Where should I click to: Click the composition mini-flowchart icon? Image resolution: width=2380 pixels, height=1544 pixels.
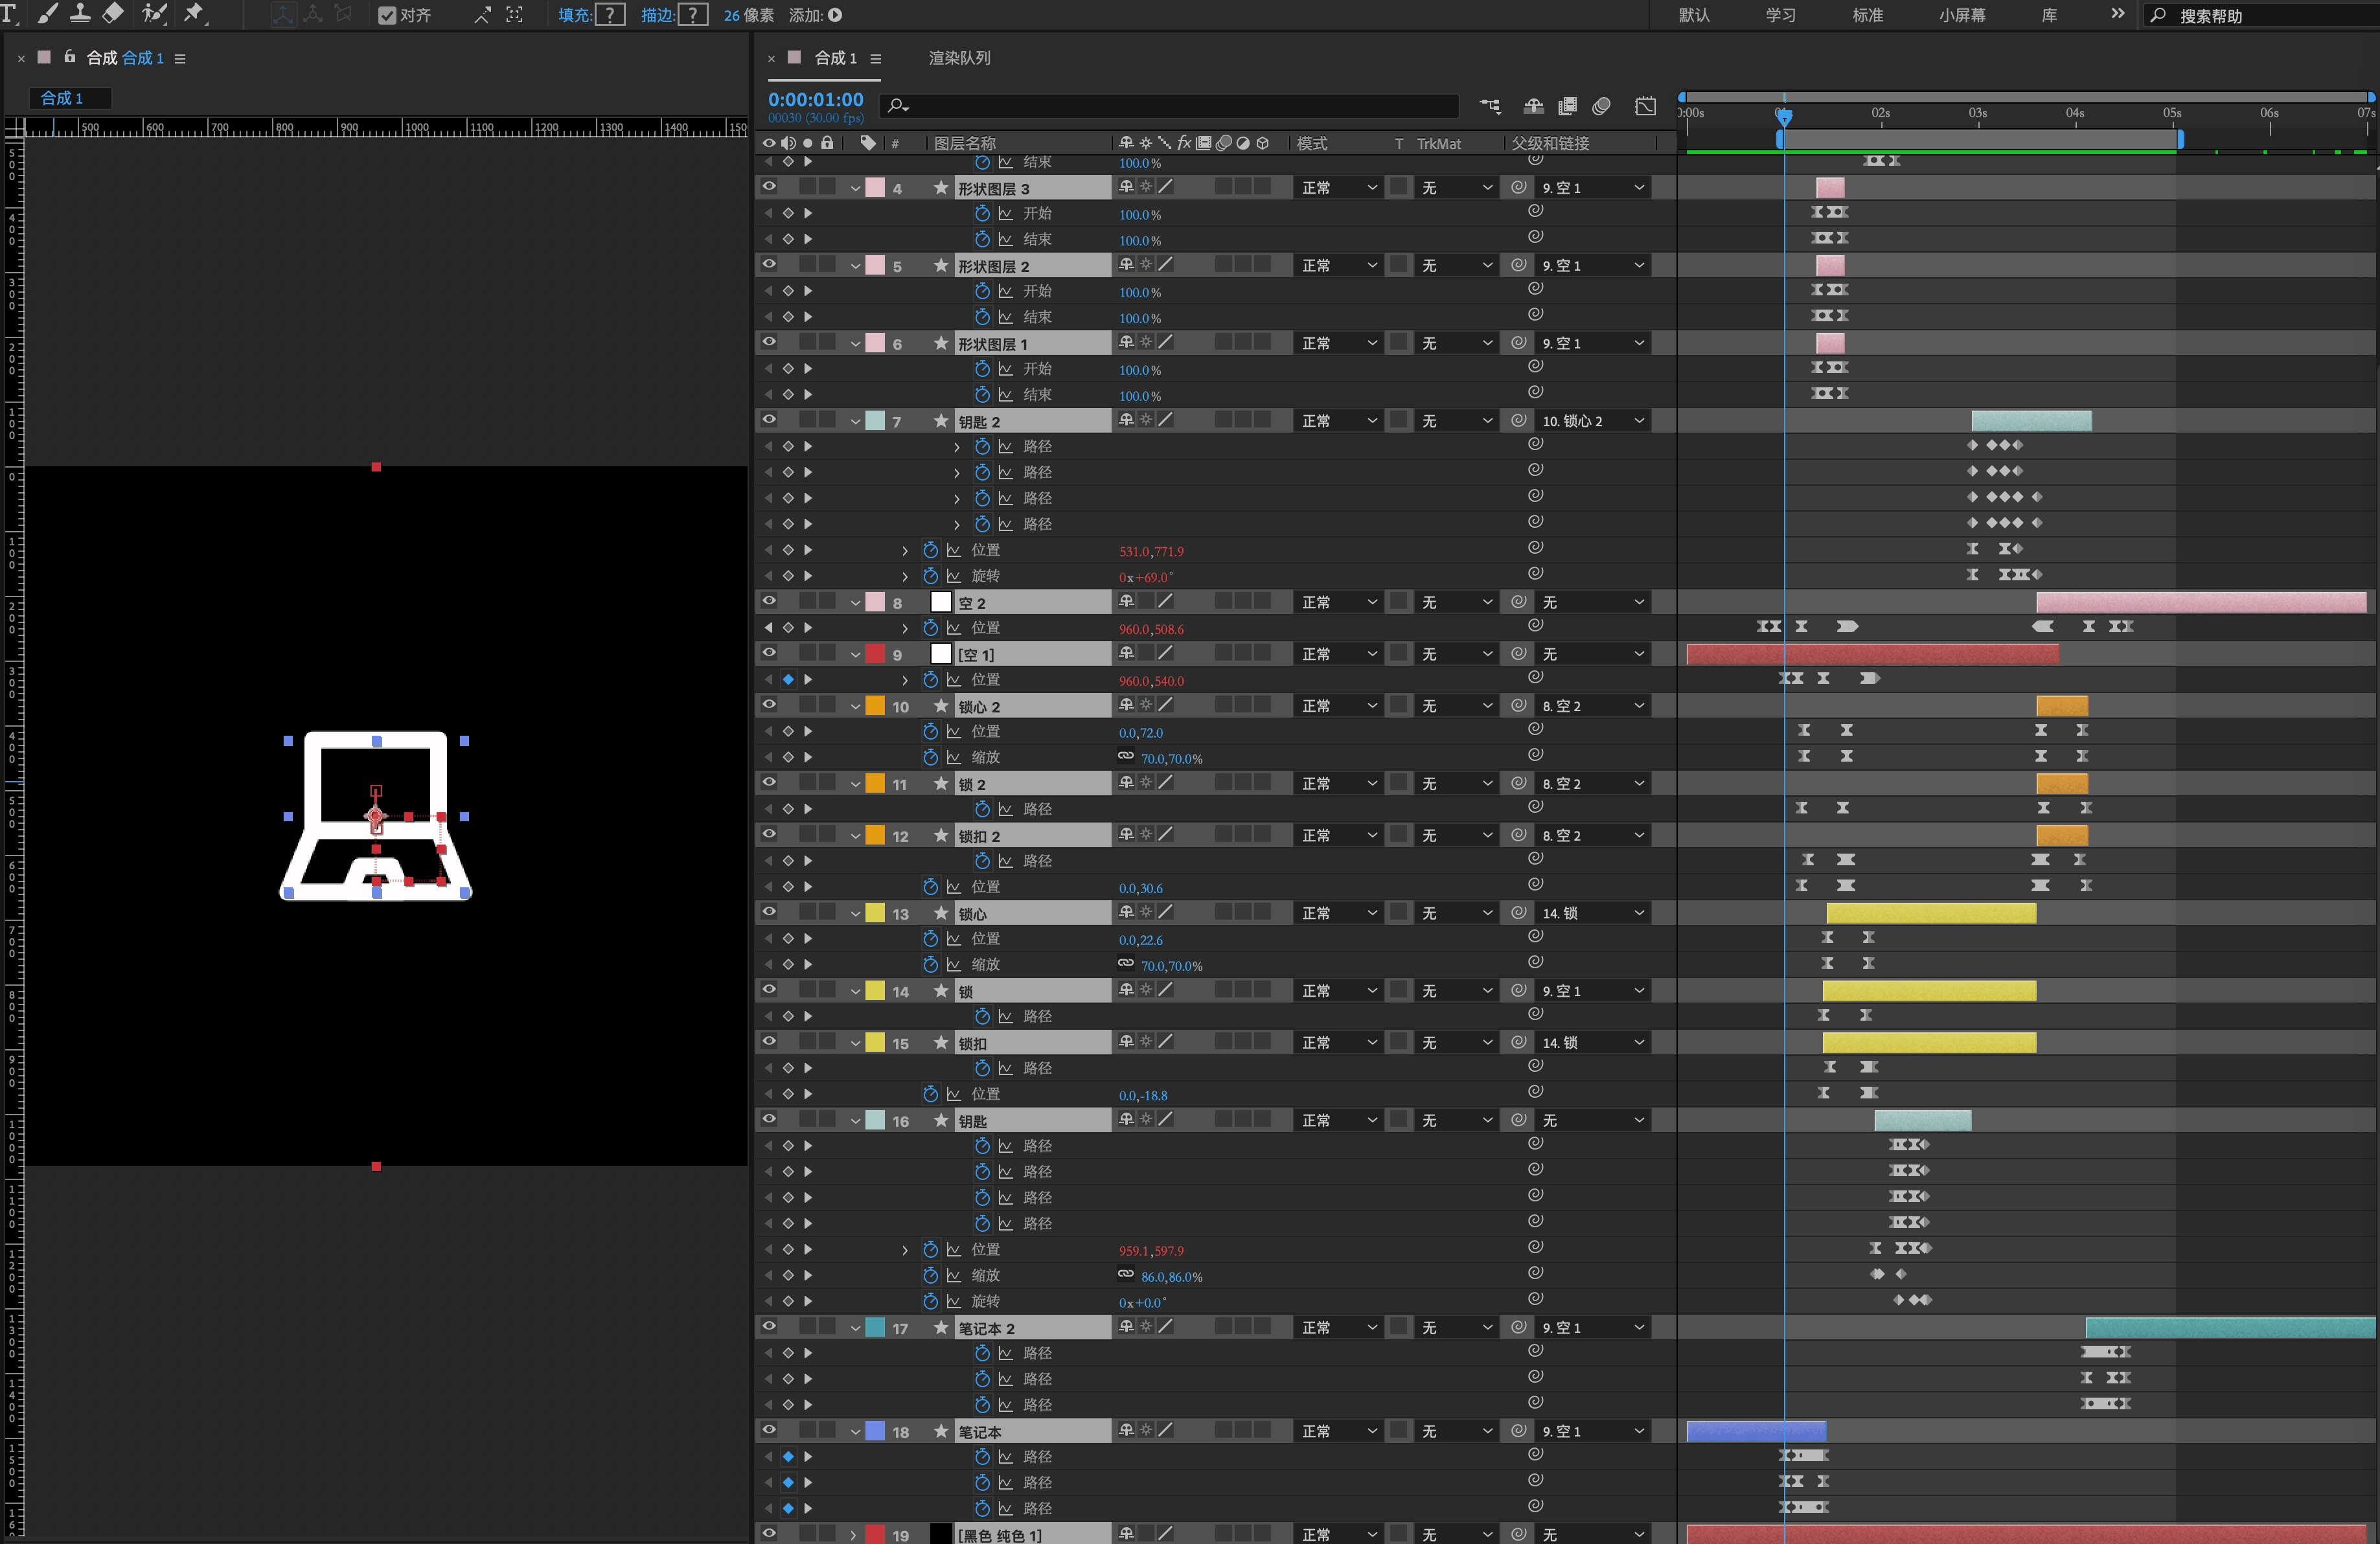click(x=1490, y=106)
